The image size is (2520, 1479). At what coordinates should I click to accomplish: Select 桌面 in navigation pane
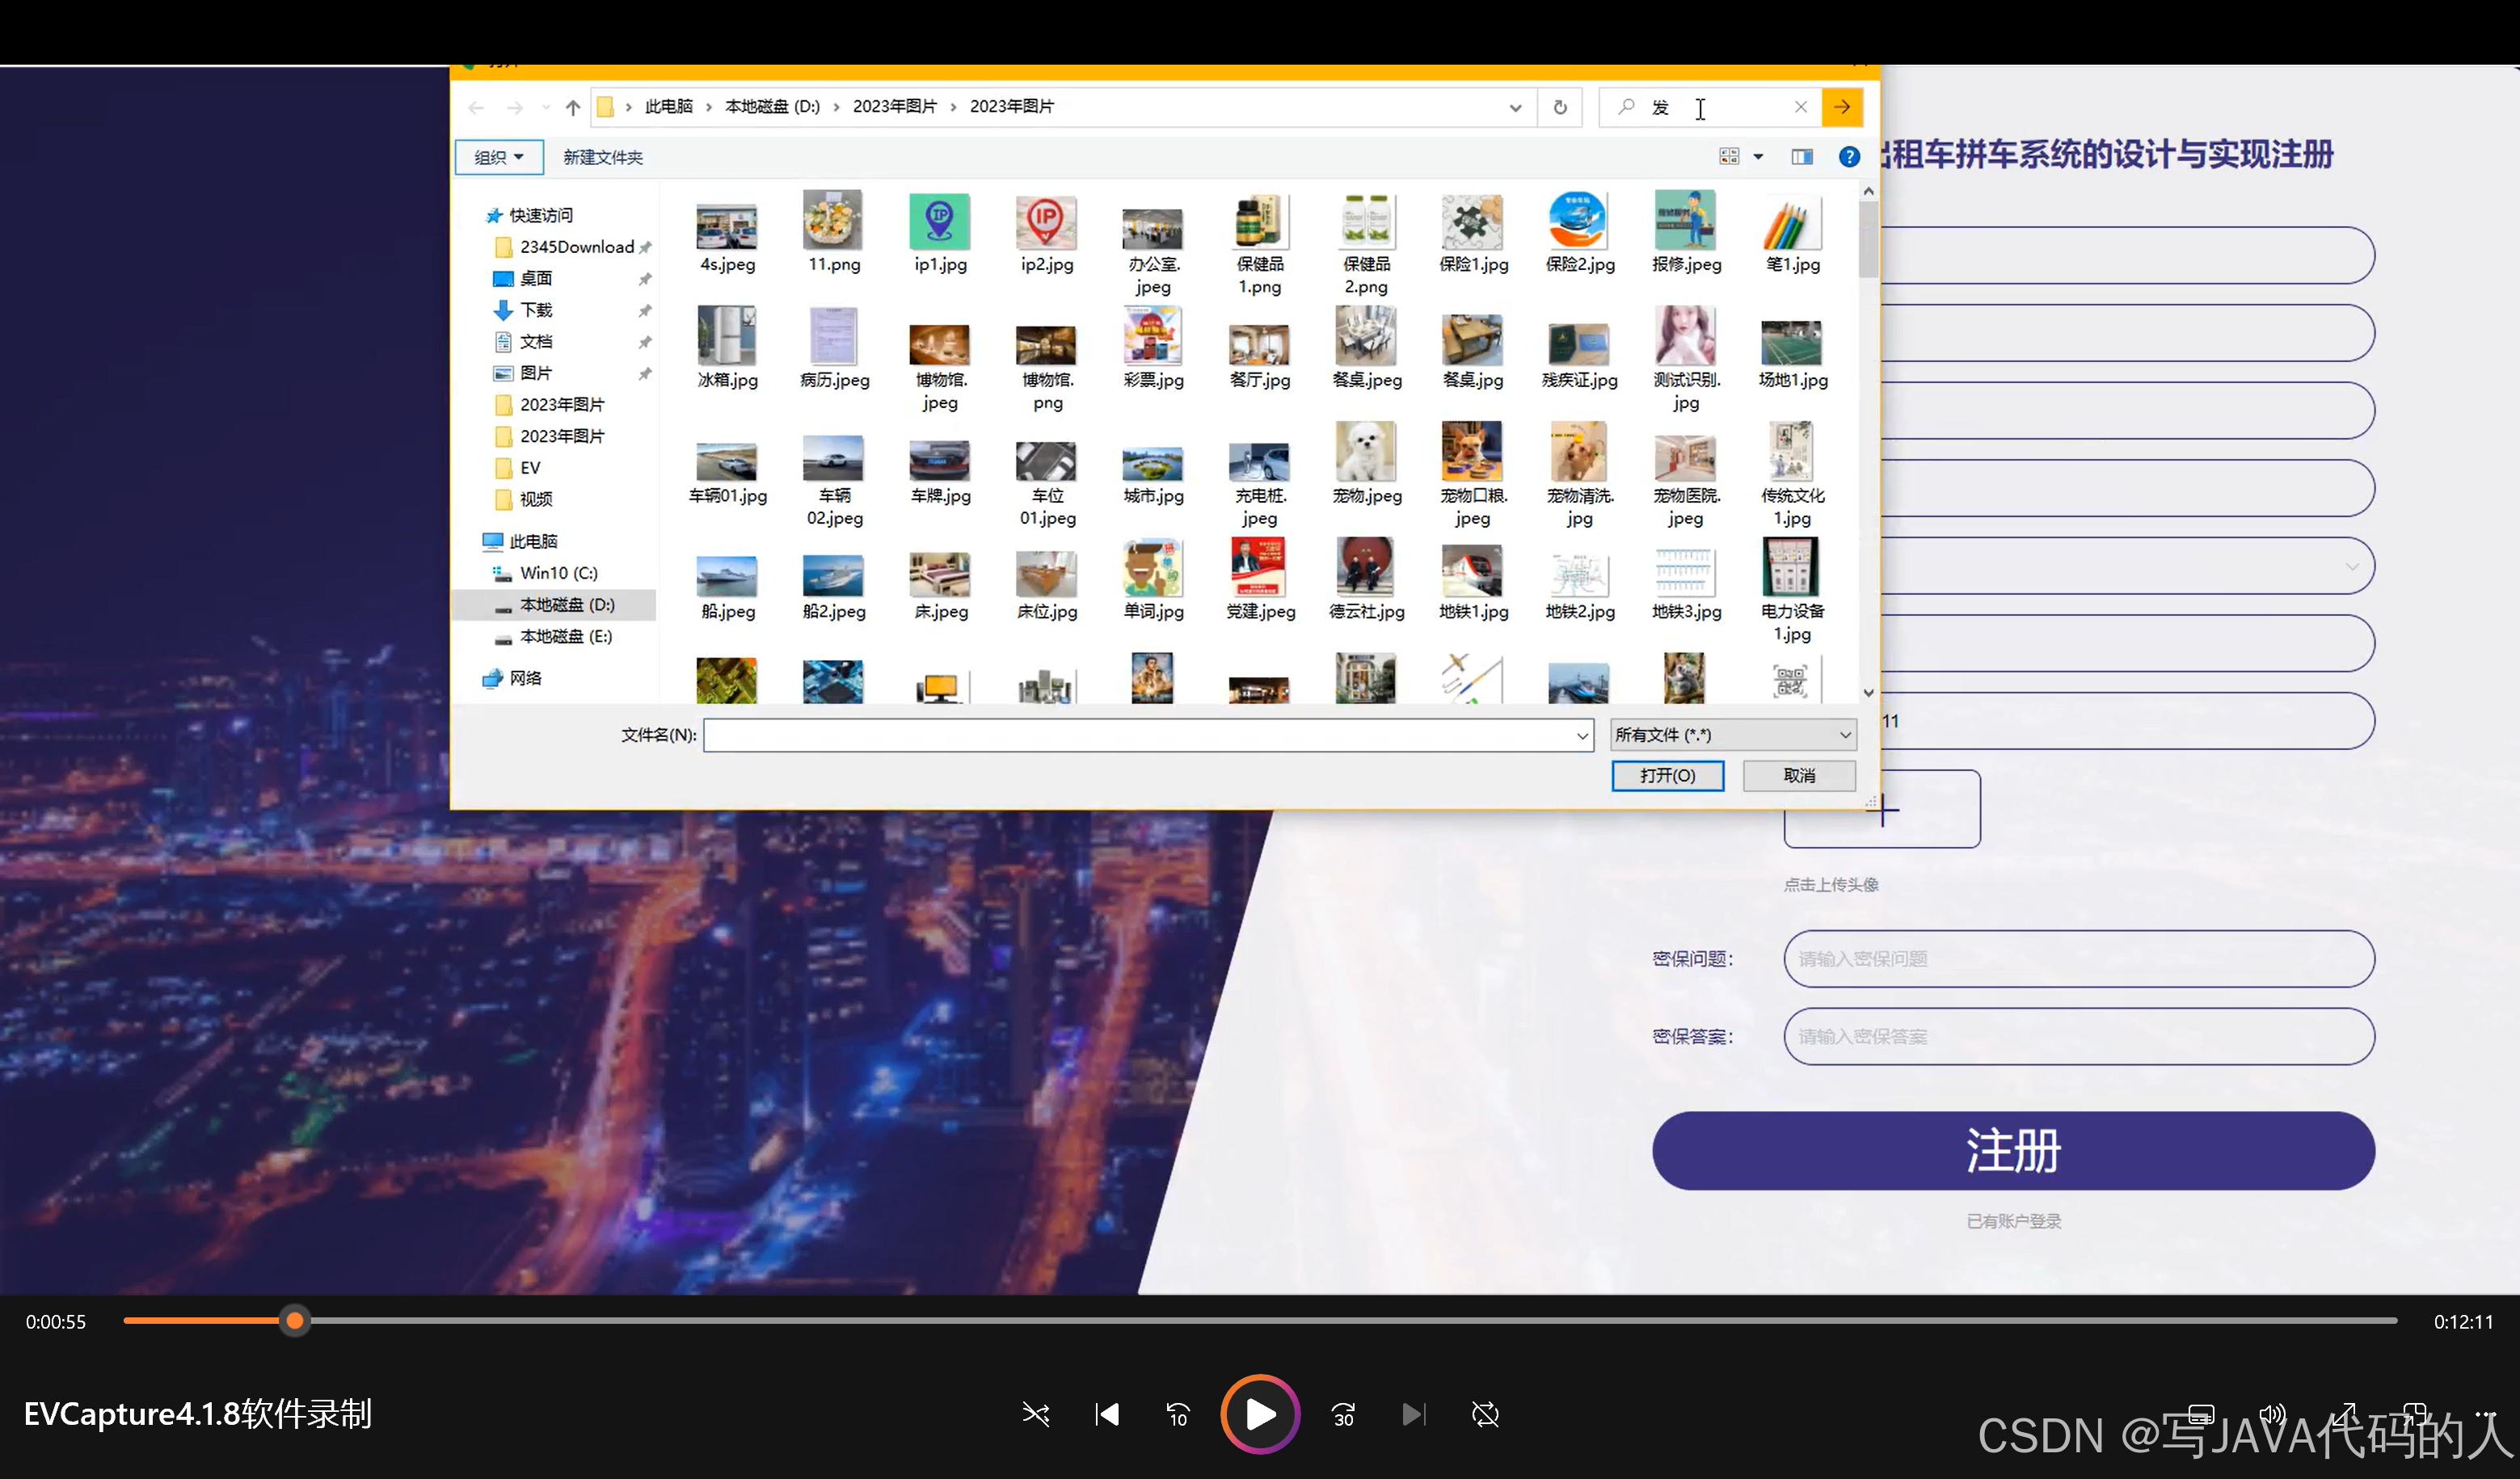pyautogui.click(x=535, y=278)
